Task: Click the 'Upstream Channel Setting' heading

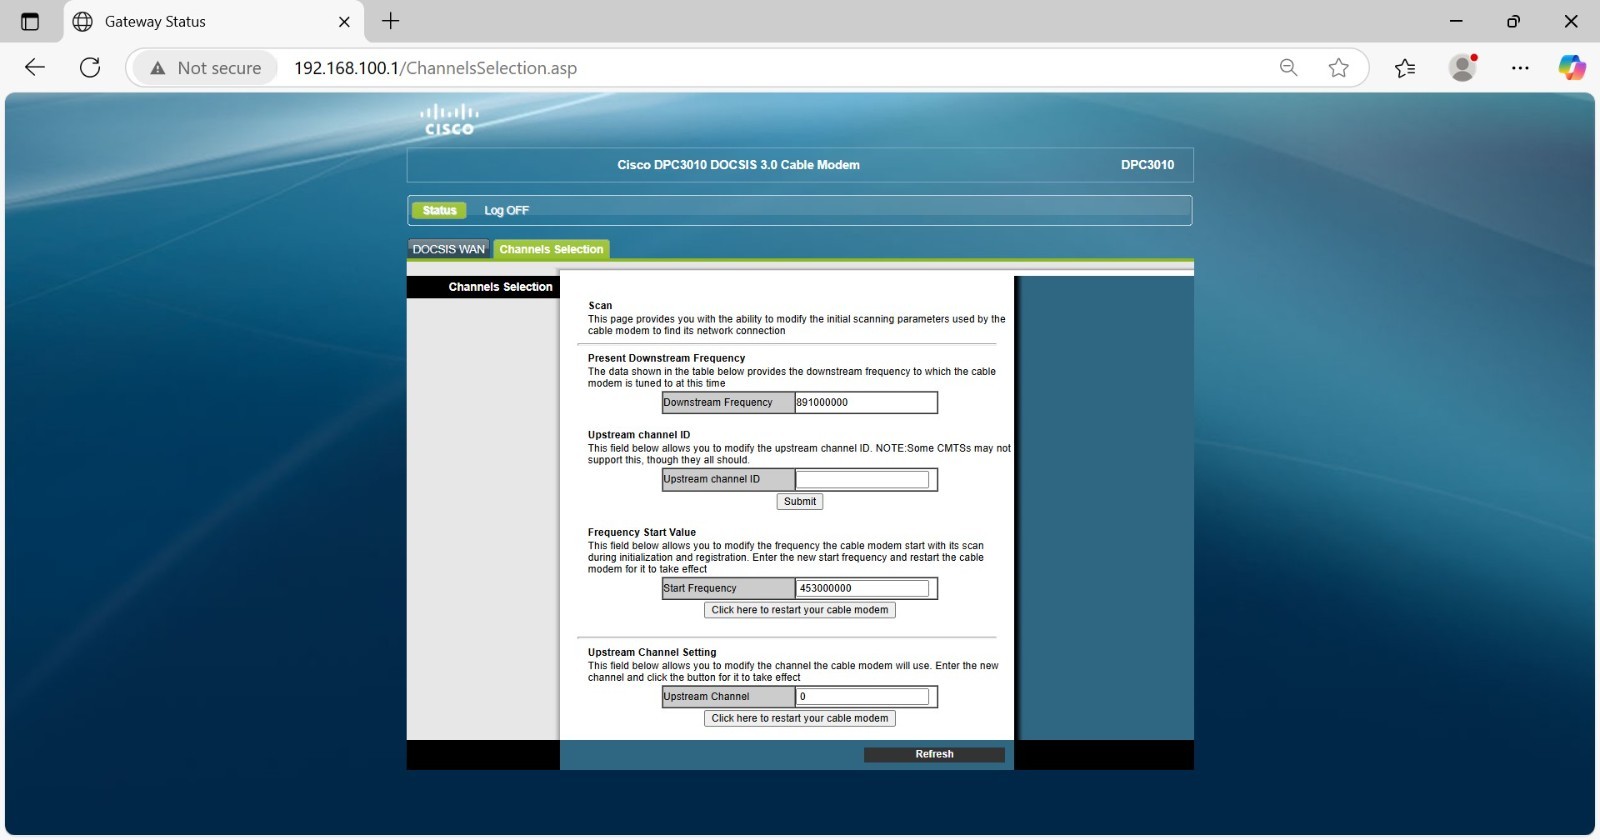Action: coord(652,652)
